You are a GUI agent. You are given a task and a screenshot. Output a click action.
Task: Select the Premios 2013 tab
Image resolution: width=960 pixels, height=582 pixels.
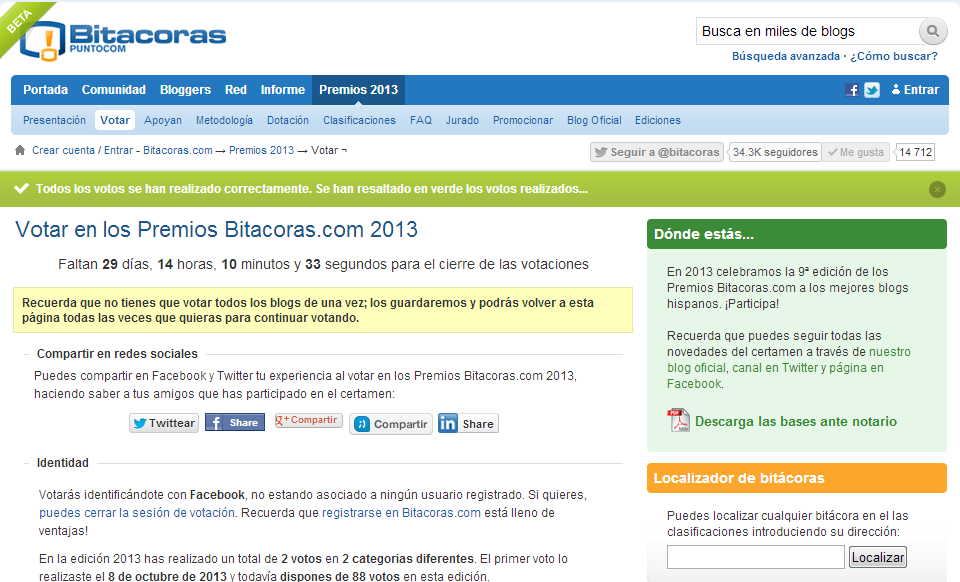[x=358, y=90]
